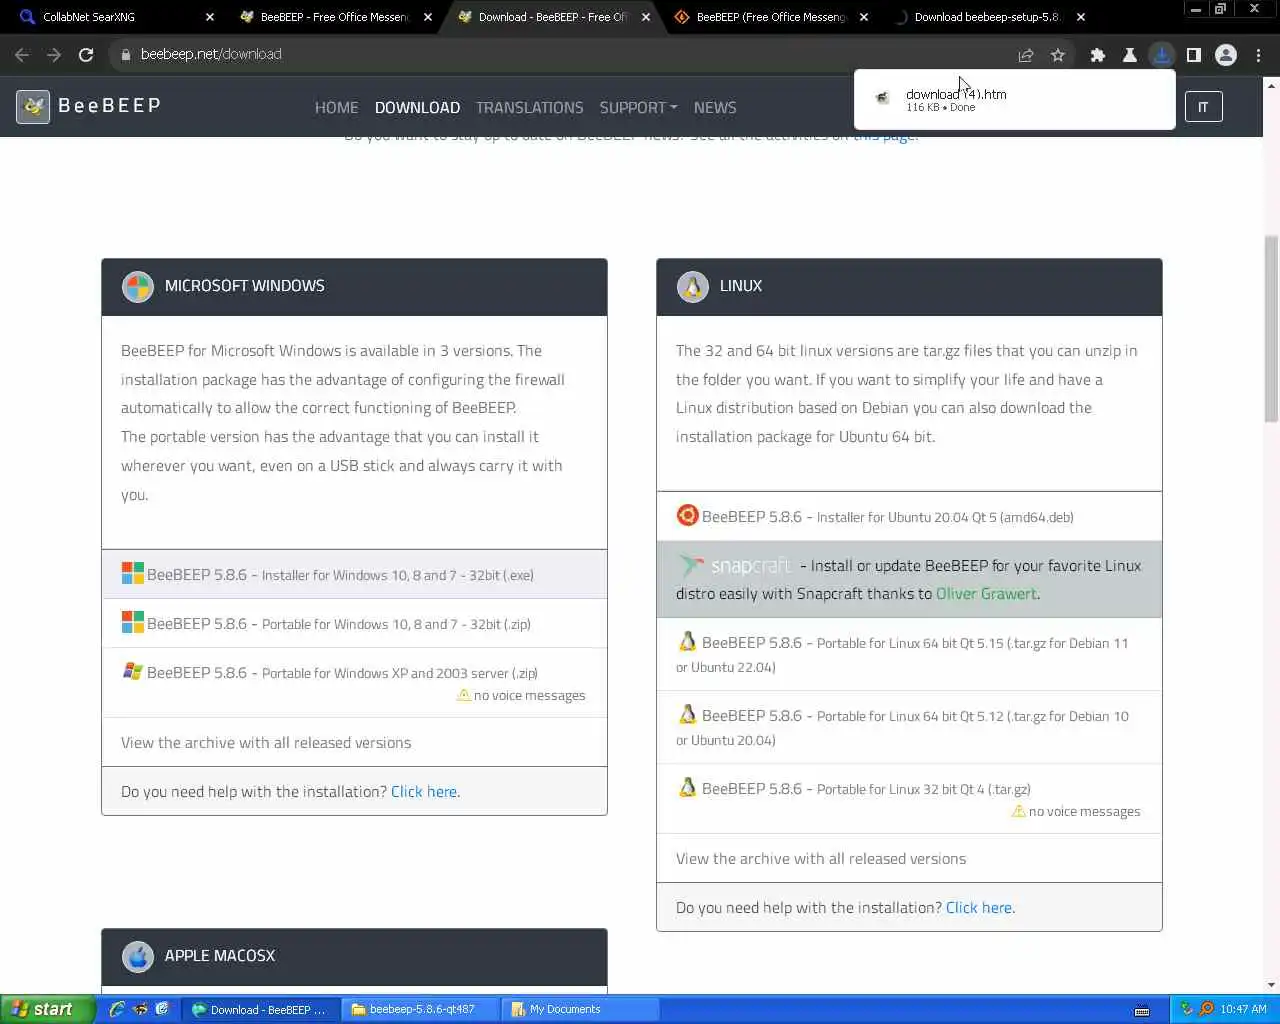
Task: Click the Snapcraft logo
Action: pyautogui.click(x=735, y=566)
